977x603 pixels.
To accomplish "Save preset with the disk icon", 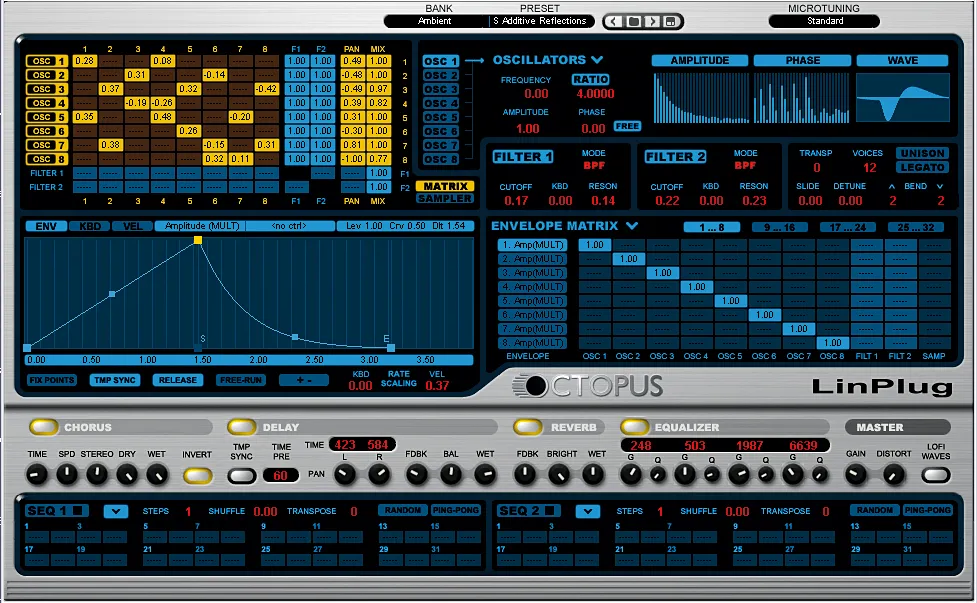I will pyautogui.click(x=670, y=22).
